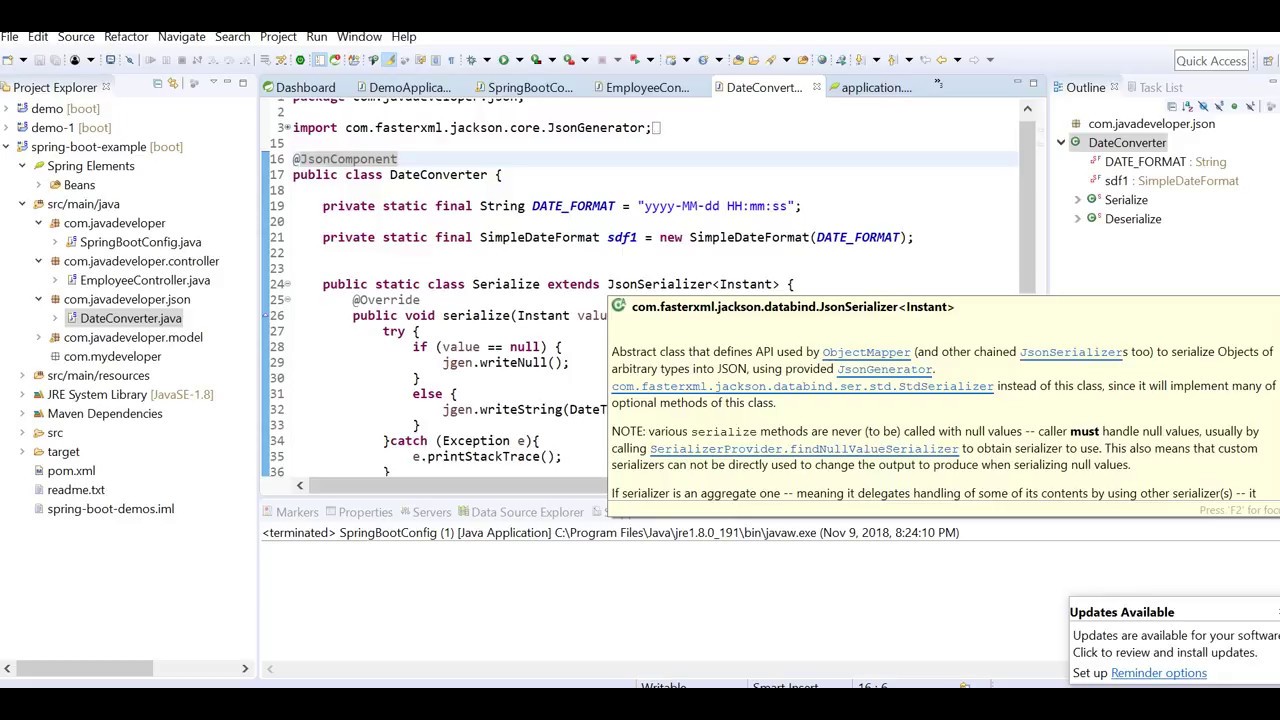Open the Window menu
1280x720 pixels.
point(359,36)
